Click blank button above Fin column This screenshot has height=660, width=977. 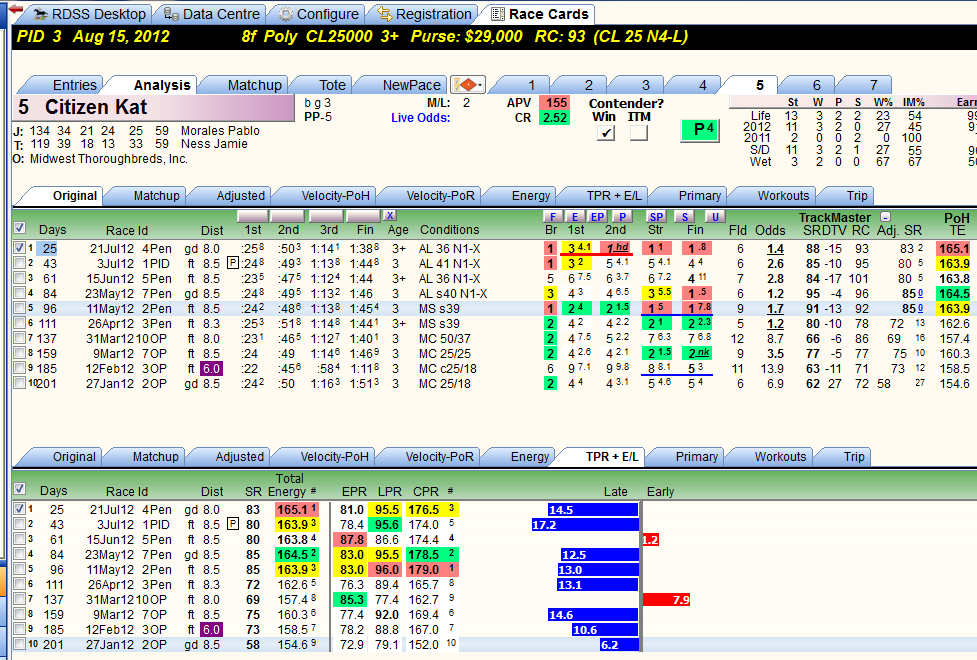pyautogui.click(x=363, y=216)
